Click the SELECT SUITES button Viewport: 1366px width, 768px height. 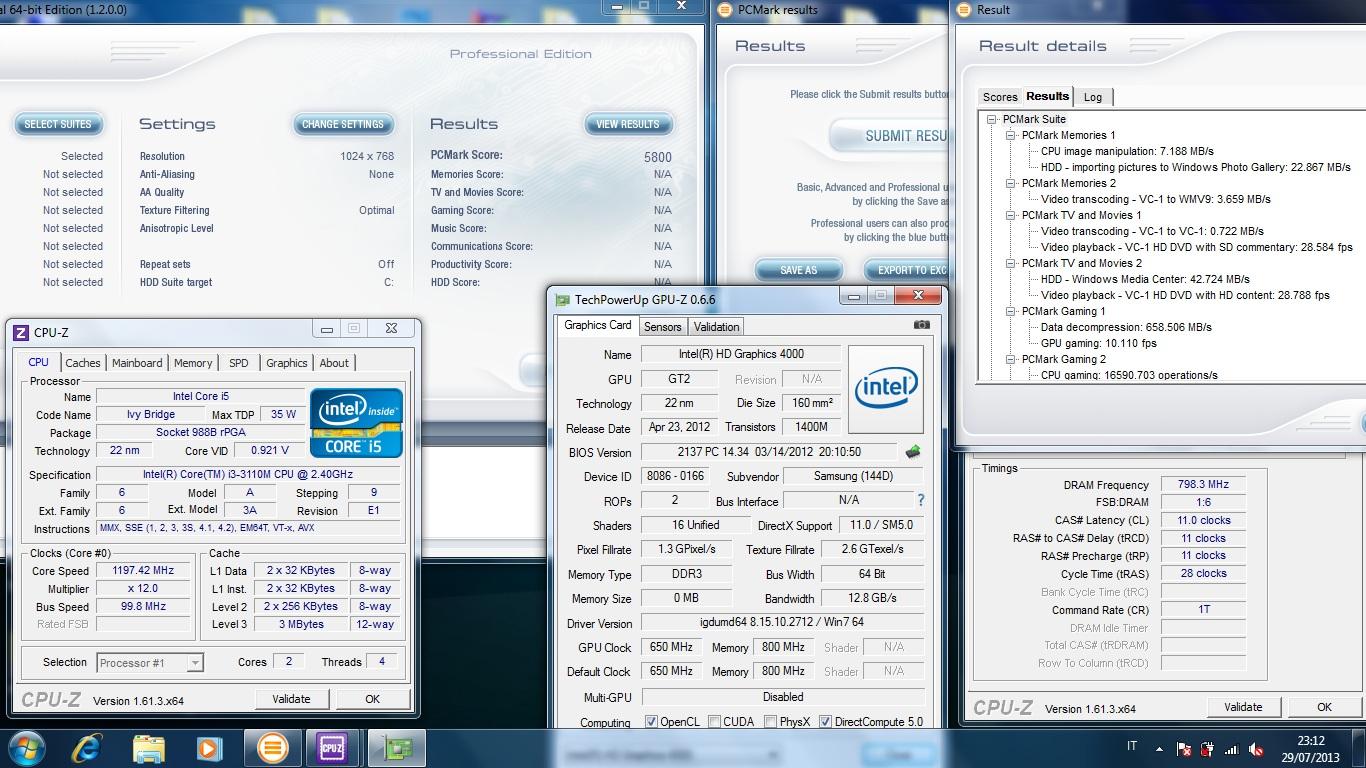pyautogui.click(x=58, y=124)
